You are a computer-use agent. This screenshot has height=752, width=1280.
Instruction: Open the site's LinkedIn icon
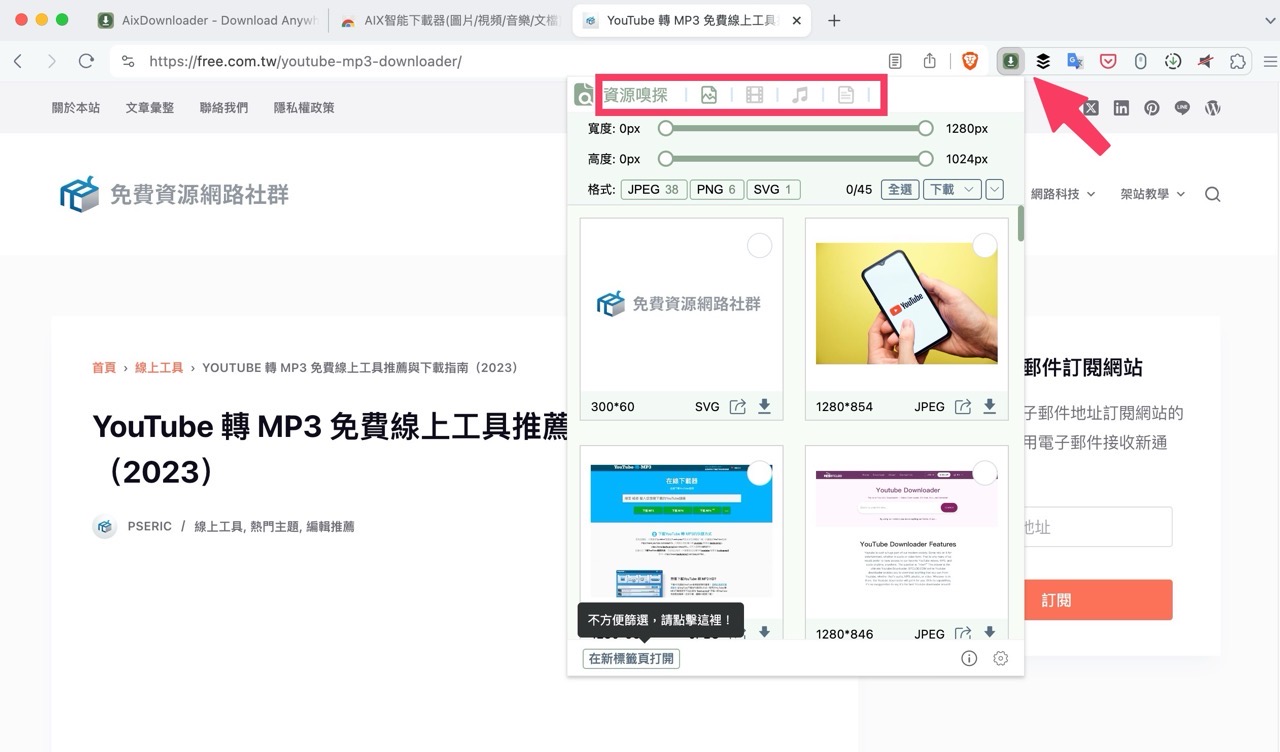point(1121,108)
